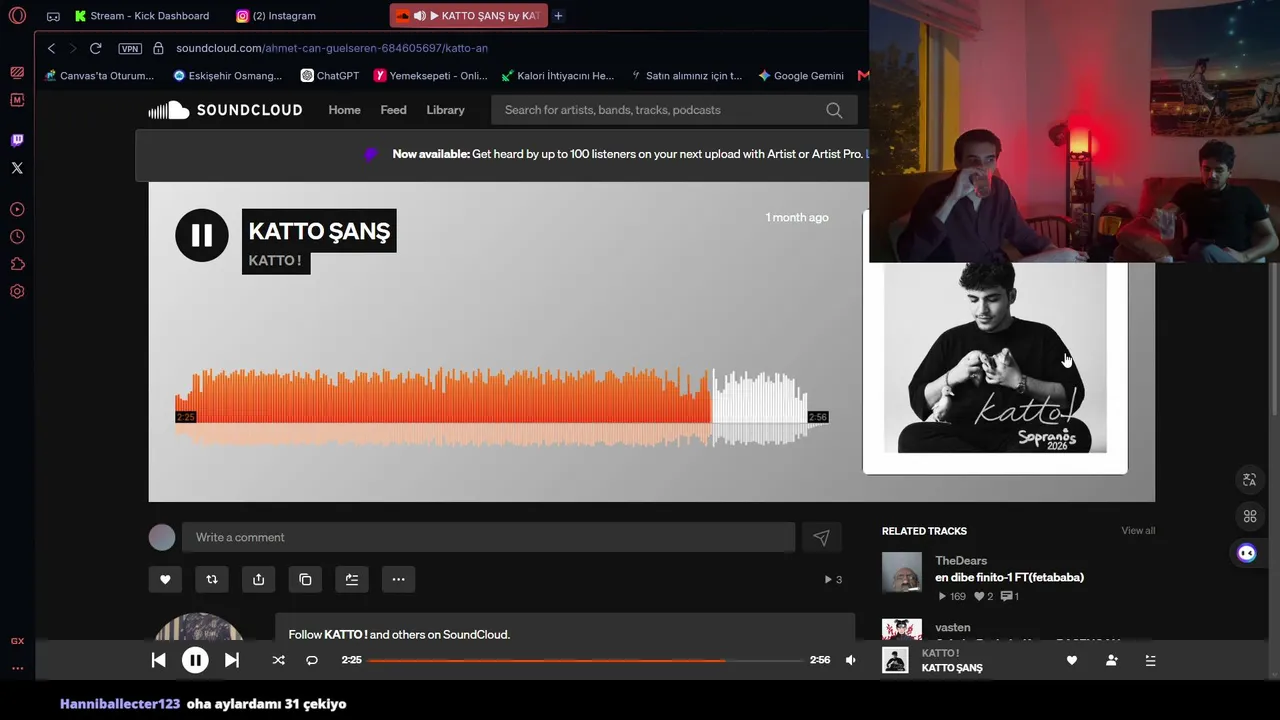Reload the current page
The height and width of the screenshot is (720, 1280).
click(x=95, y=48)
